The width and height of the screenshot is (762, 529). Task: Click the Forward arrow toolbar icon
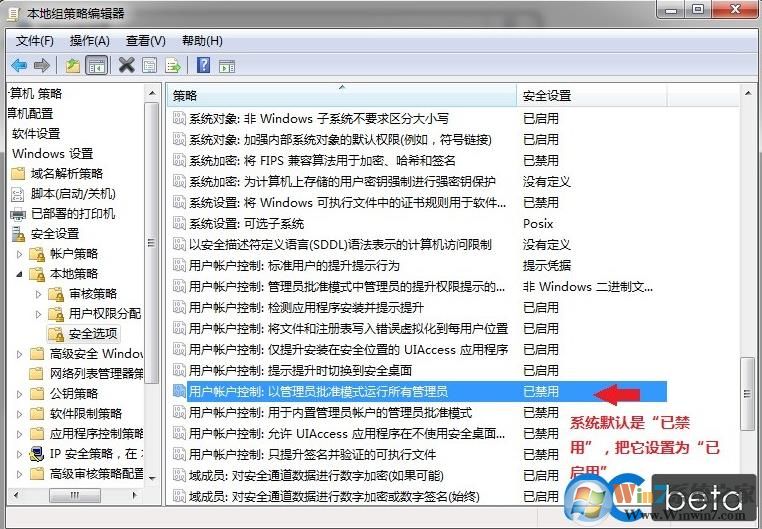point(42,65)
